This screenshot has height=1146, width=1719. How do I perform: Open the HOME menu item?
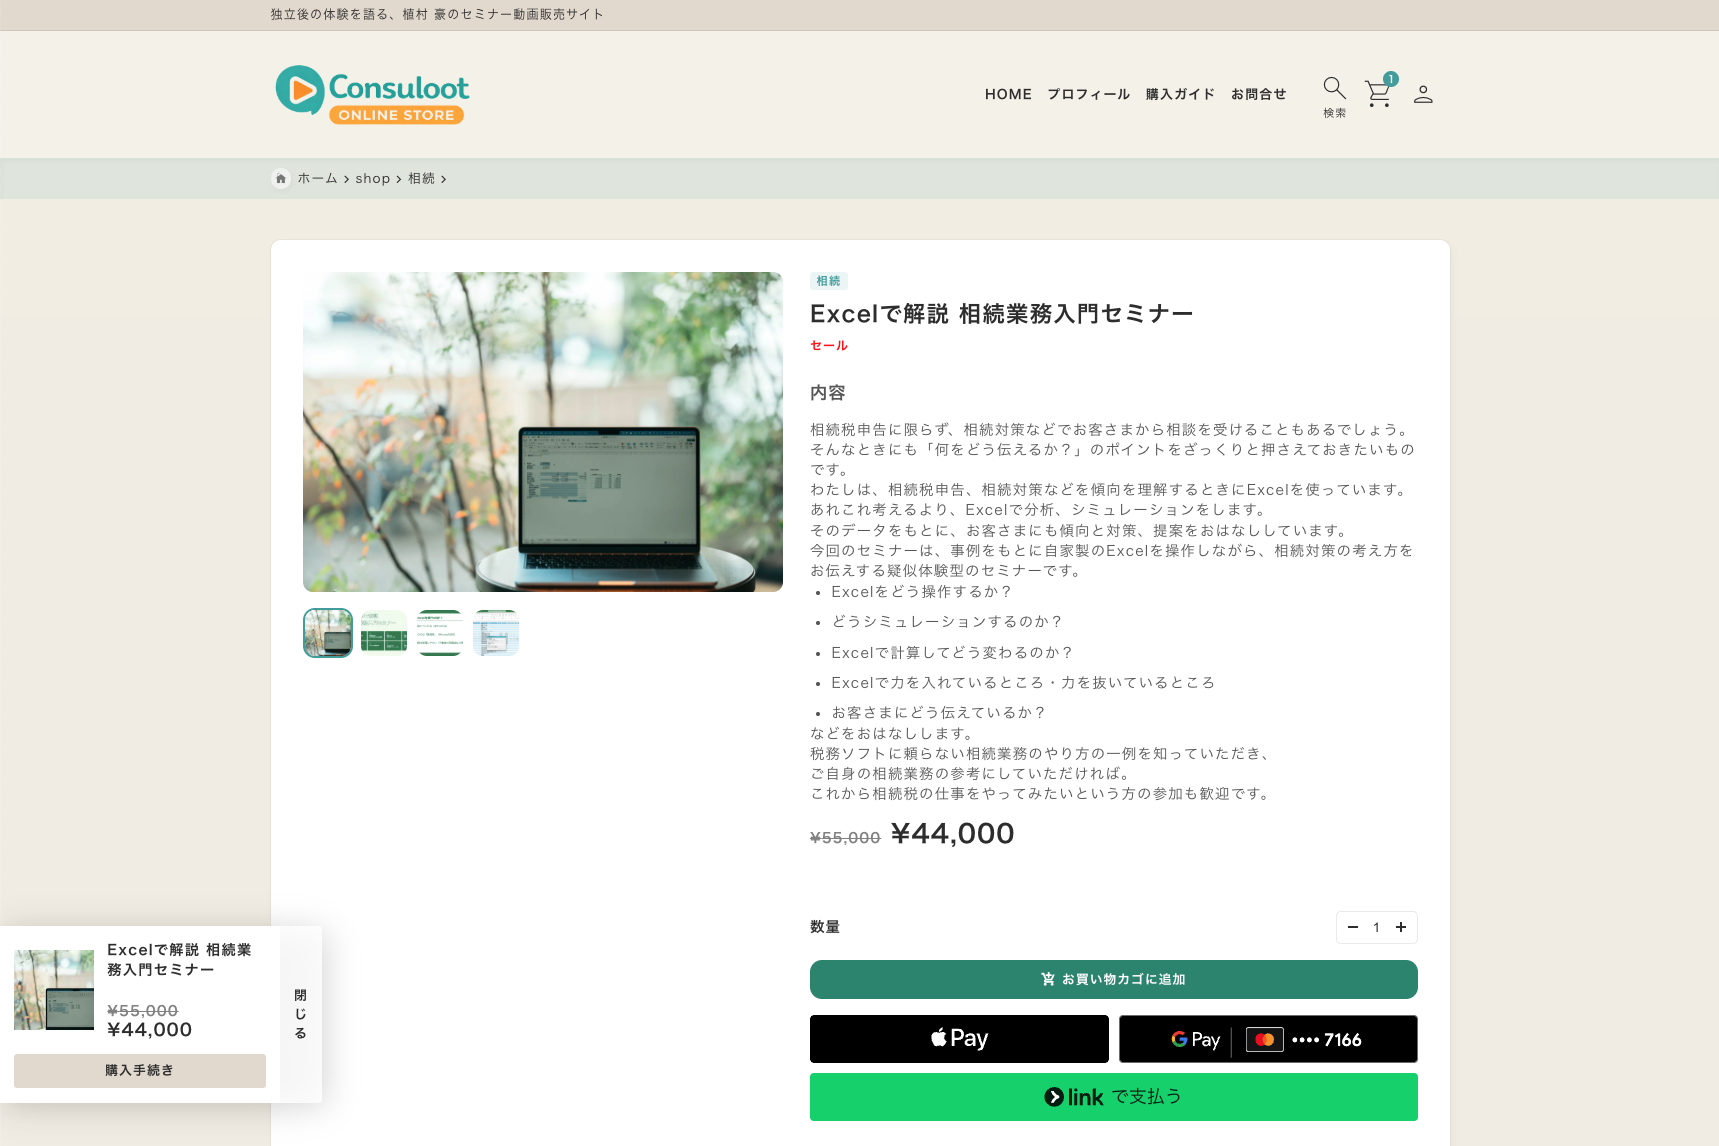point(1007,94)
